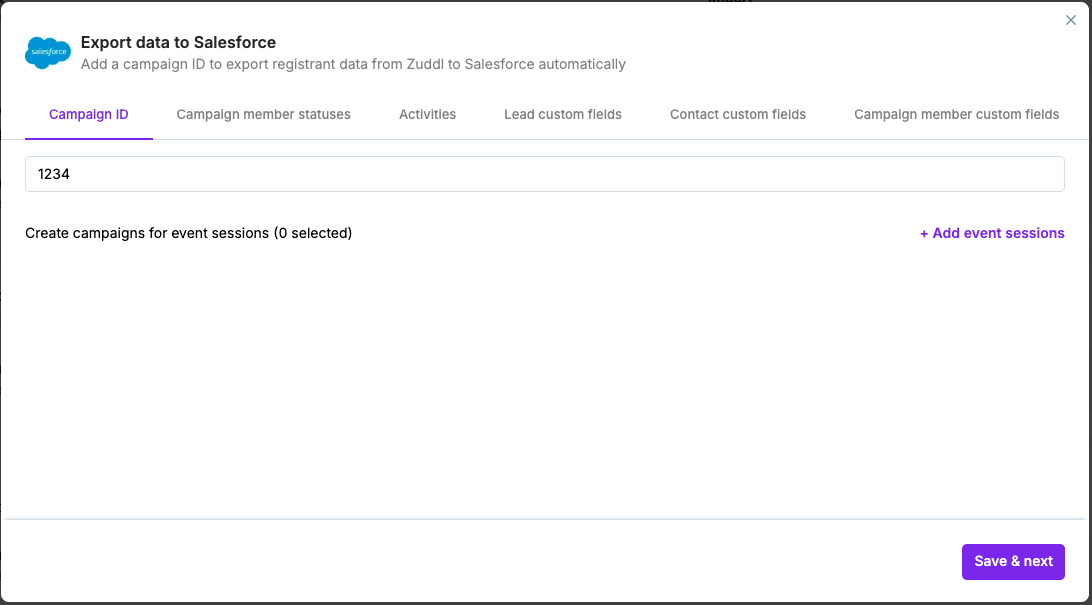The image size is (1092, 605).
Task: Close the Export data dialog
Action: click(x=1071, y=20)
